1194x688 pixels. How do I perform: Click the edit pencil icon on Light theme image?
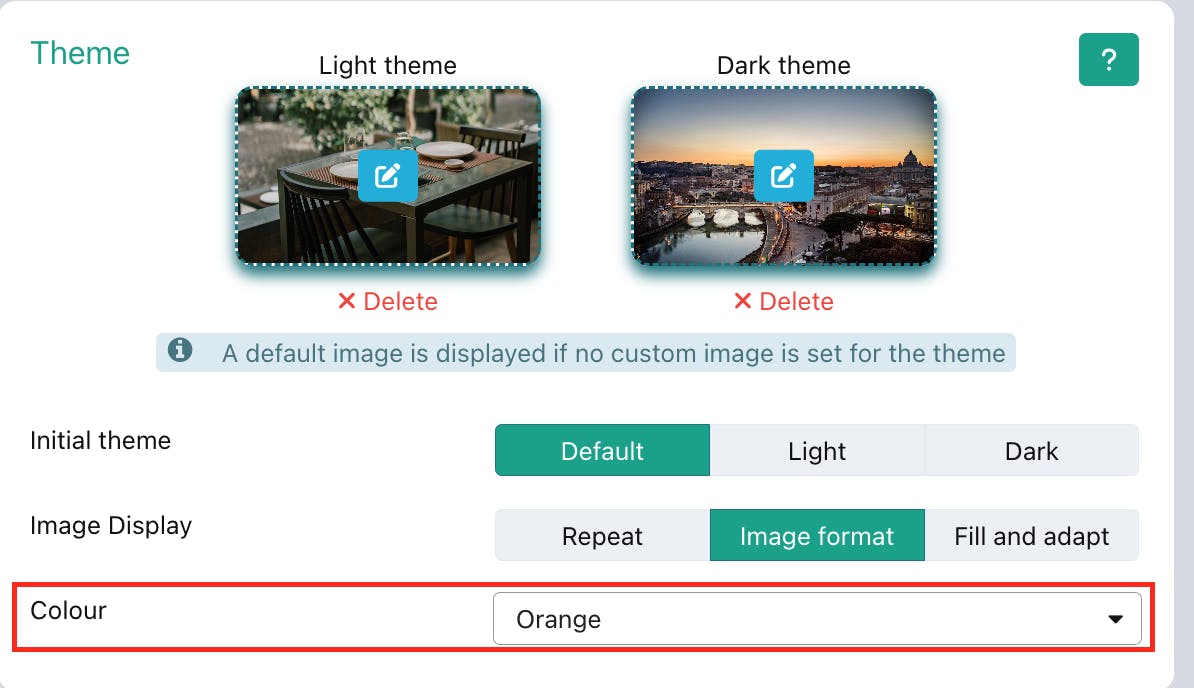388,176
